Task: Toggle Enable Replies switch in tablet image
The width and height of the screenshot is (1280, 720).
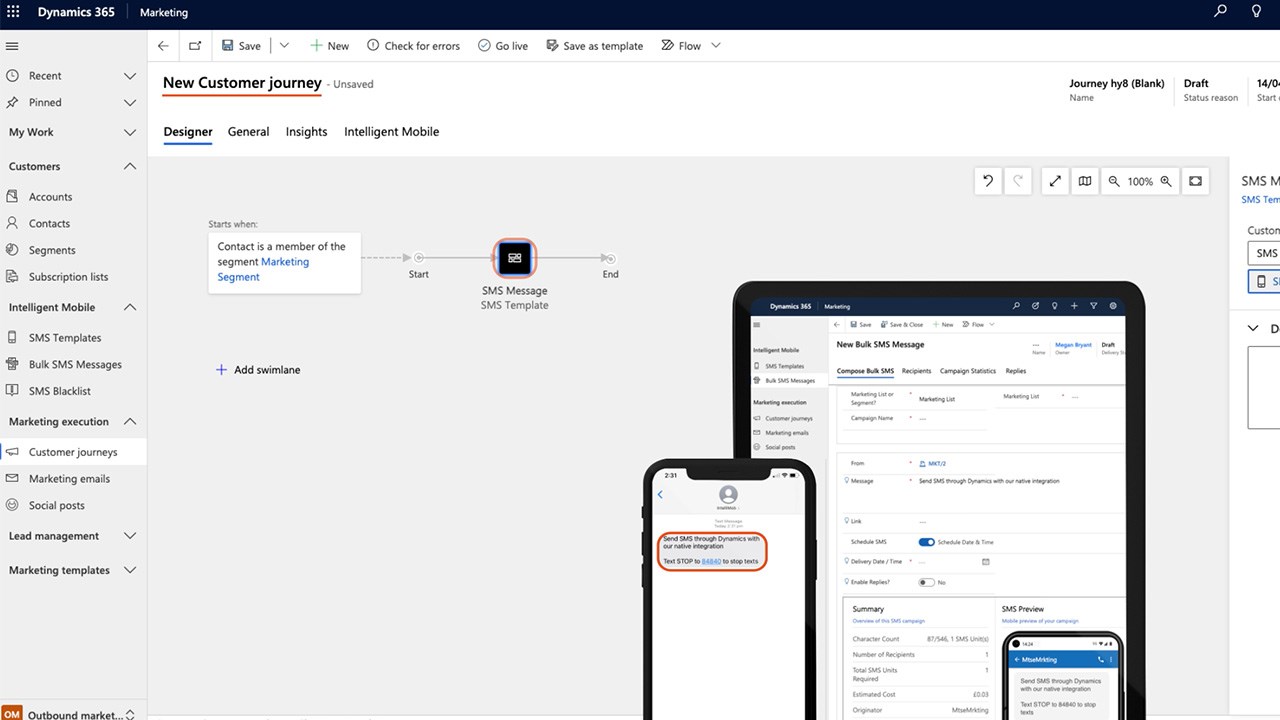Action: 926,582
